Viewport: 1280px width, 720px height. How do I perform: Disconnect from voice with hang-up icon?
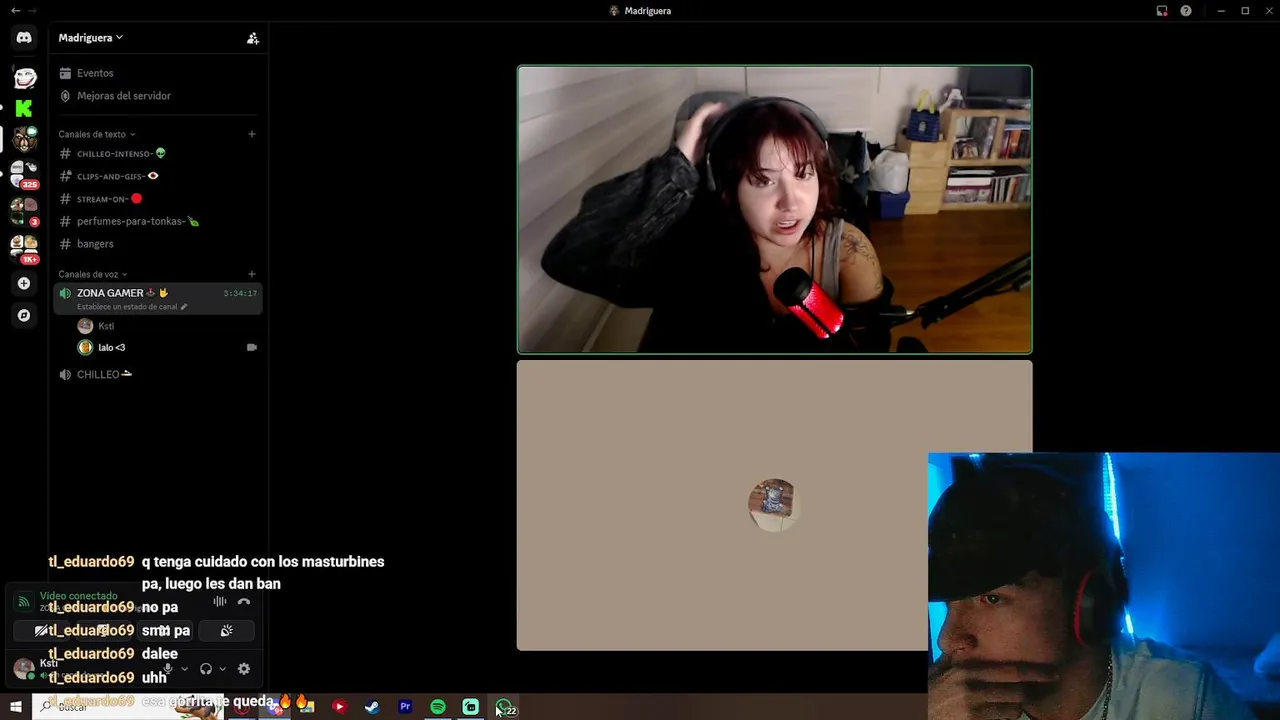click(x=244, y=602)
